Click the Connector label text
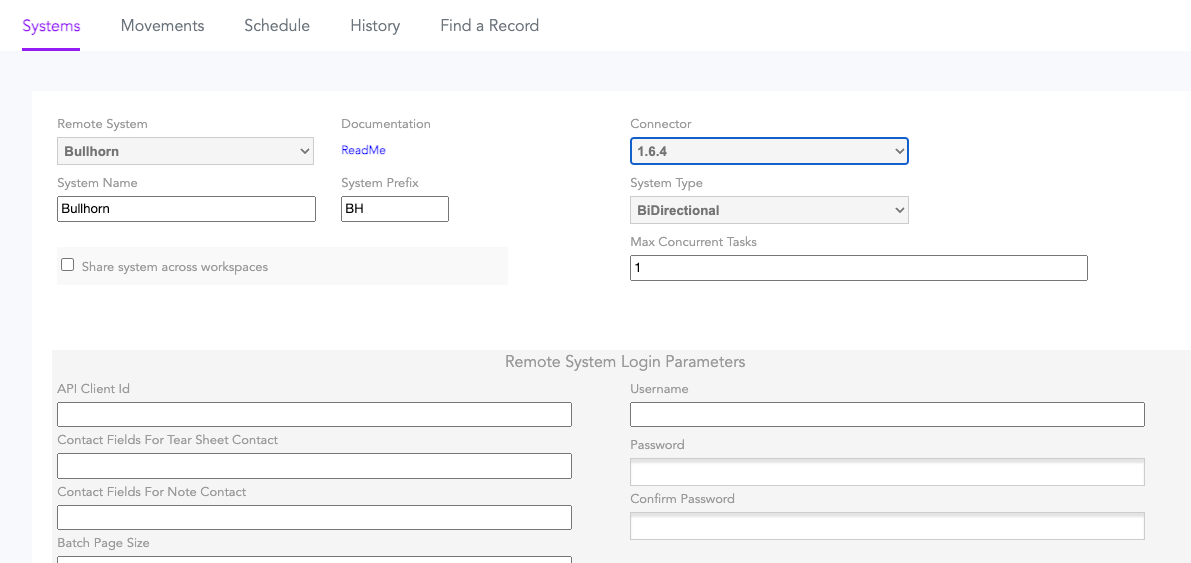This screenshot has height=563, width=1191. [x=661, y=124]
